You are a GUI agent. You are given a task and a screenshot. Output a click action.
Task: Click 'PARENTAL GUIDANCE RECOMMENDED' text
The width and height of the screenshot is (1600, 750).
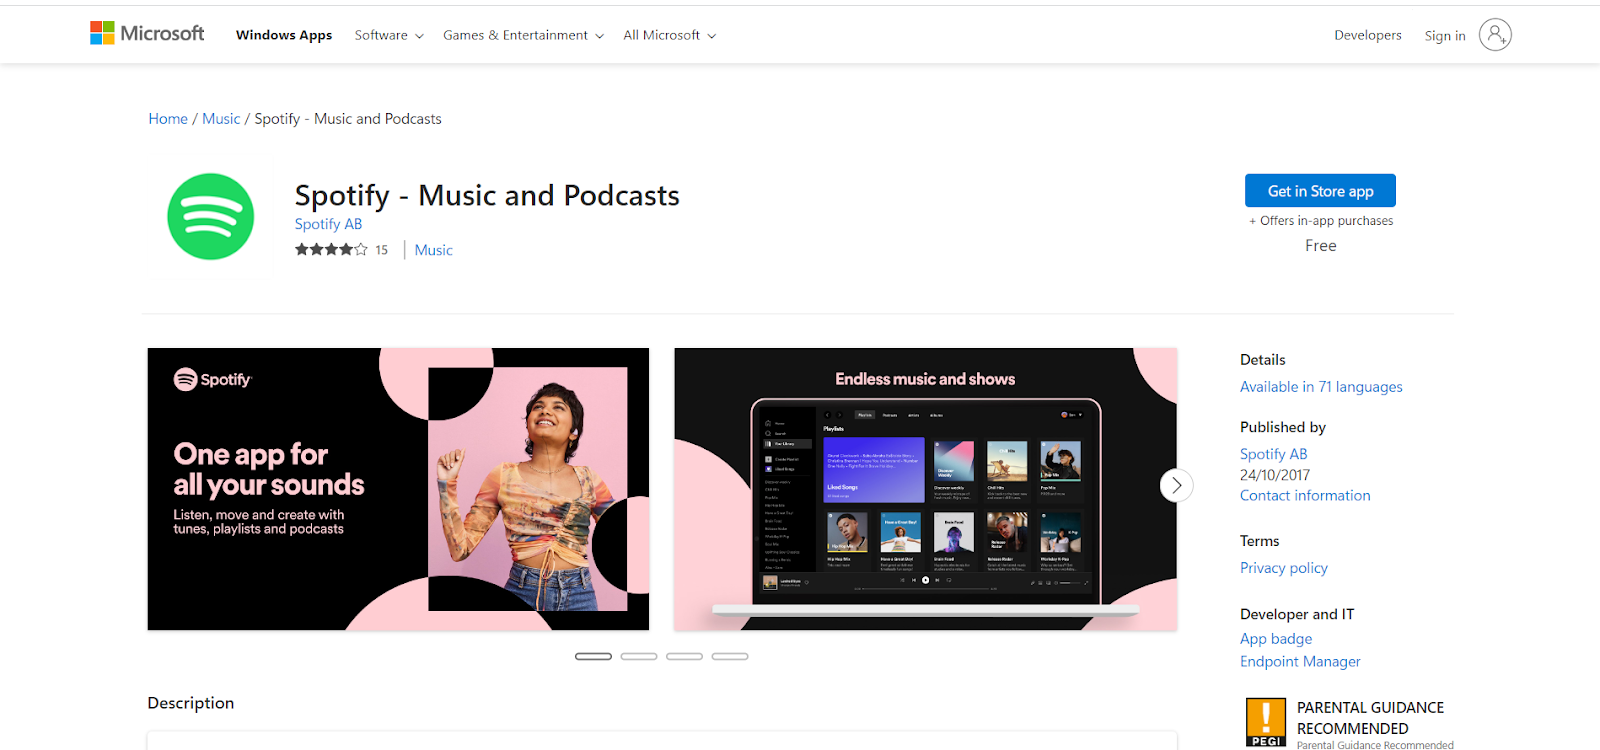pos(1370,718)
